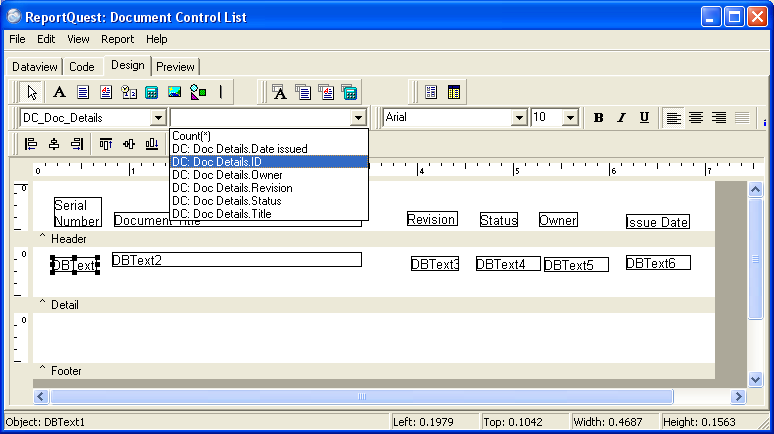Choose Count(*) from field list
Image resolution: width=774 pixels, height=434 pixels.
(269, 136)
